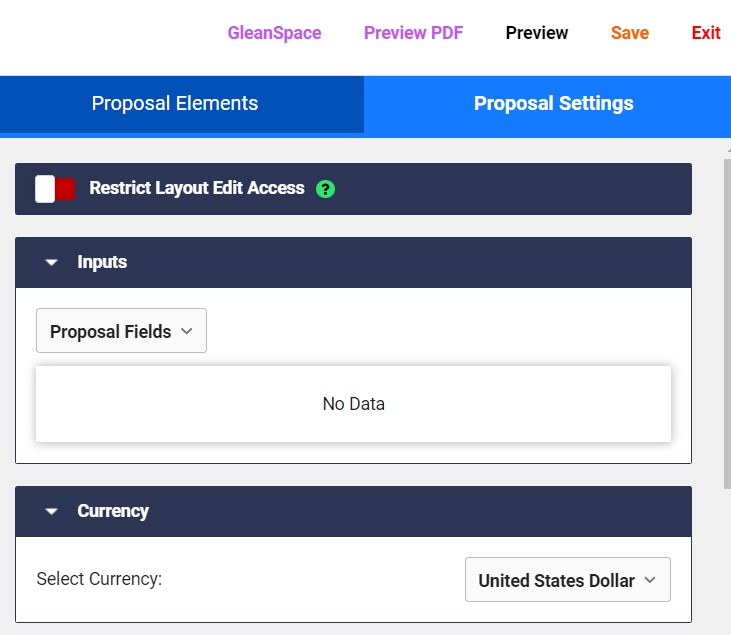Save the proposal

[x=629, y=33]
